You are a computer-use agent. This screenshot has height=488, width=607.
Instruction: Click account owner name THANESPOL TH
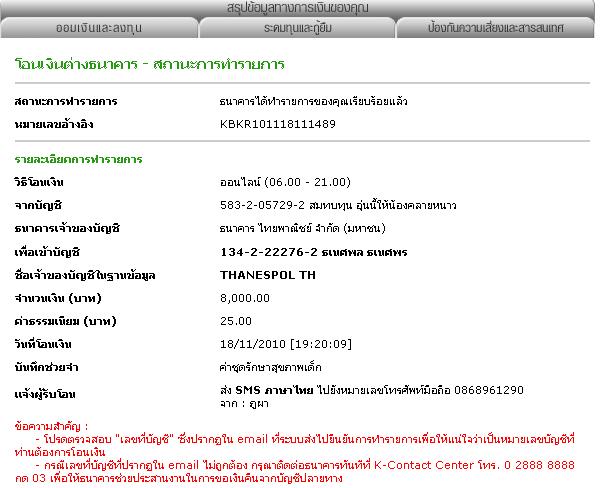pos(264,274)
